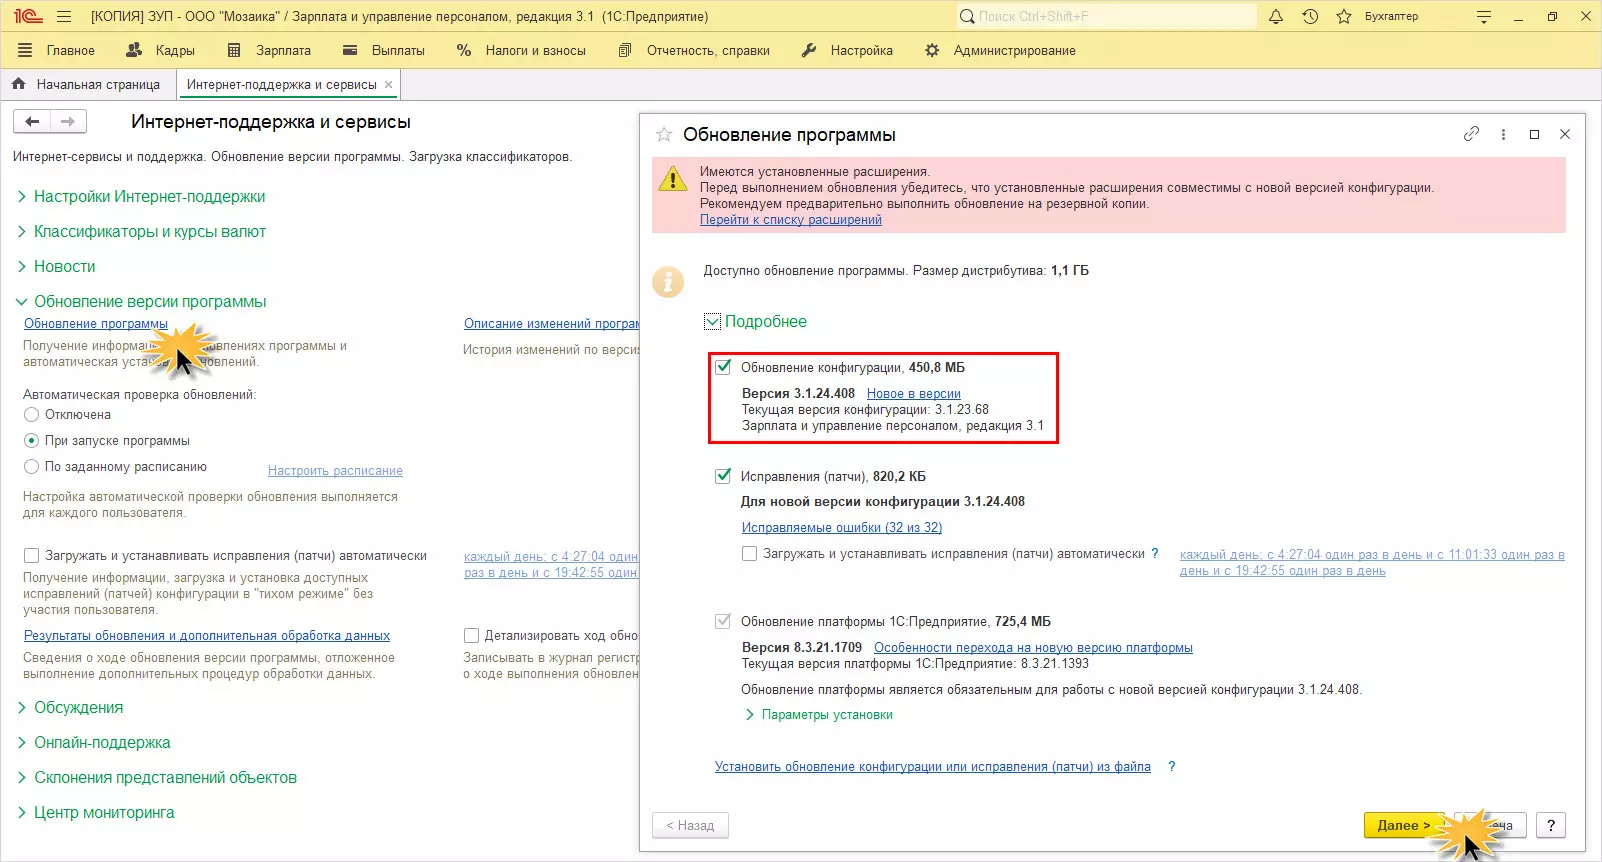Open the three-dot menu in update dialog
This screenshot has width=1602, height=862.
point(1503,134)
